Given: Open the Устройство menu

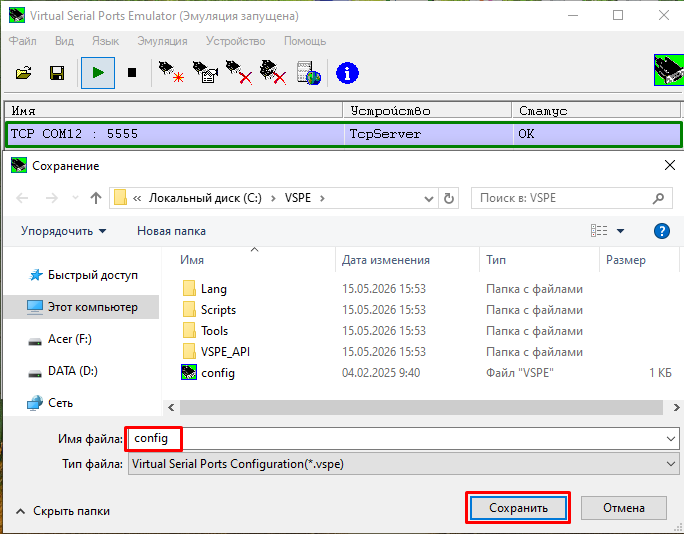Looking at the screenshot, I should pos(236,41).
